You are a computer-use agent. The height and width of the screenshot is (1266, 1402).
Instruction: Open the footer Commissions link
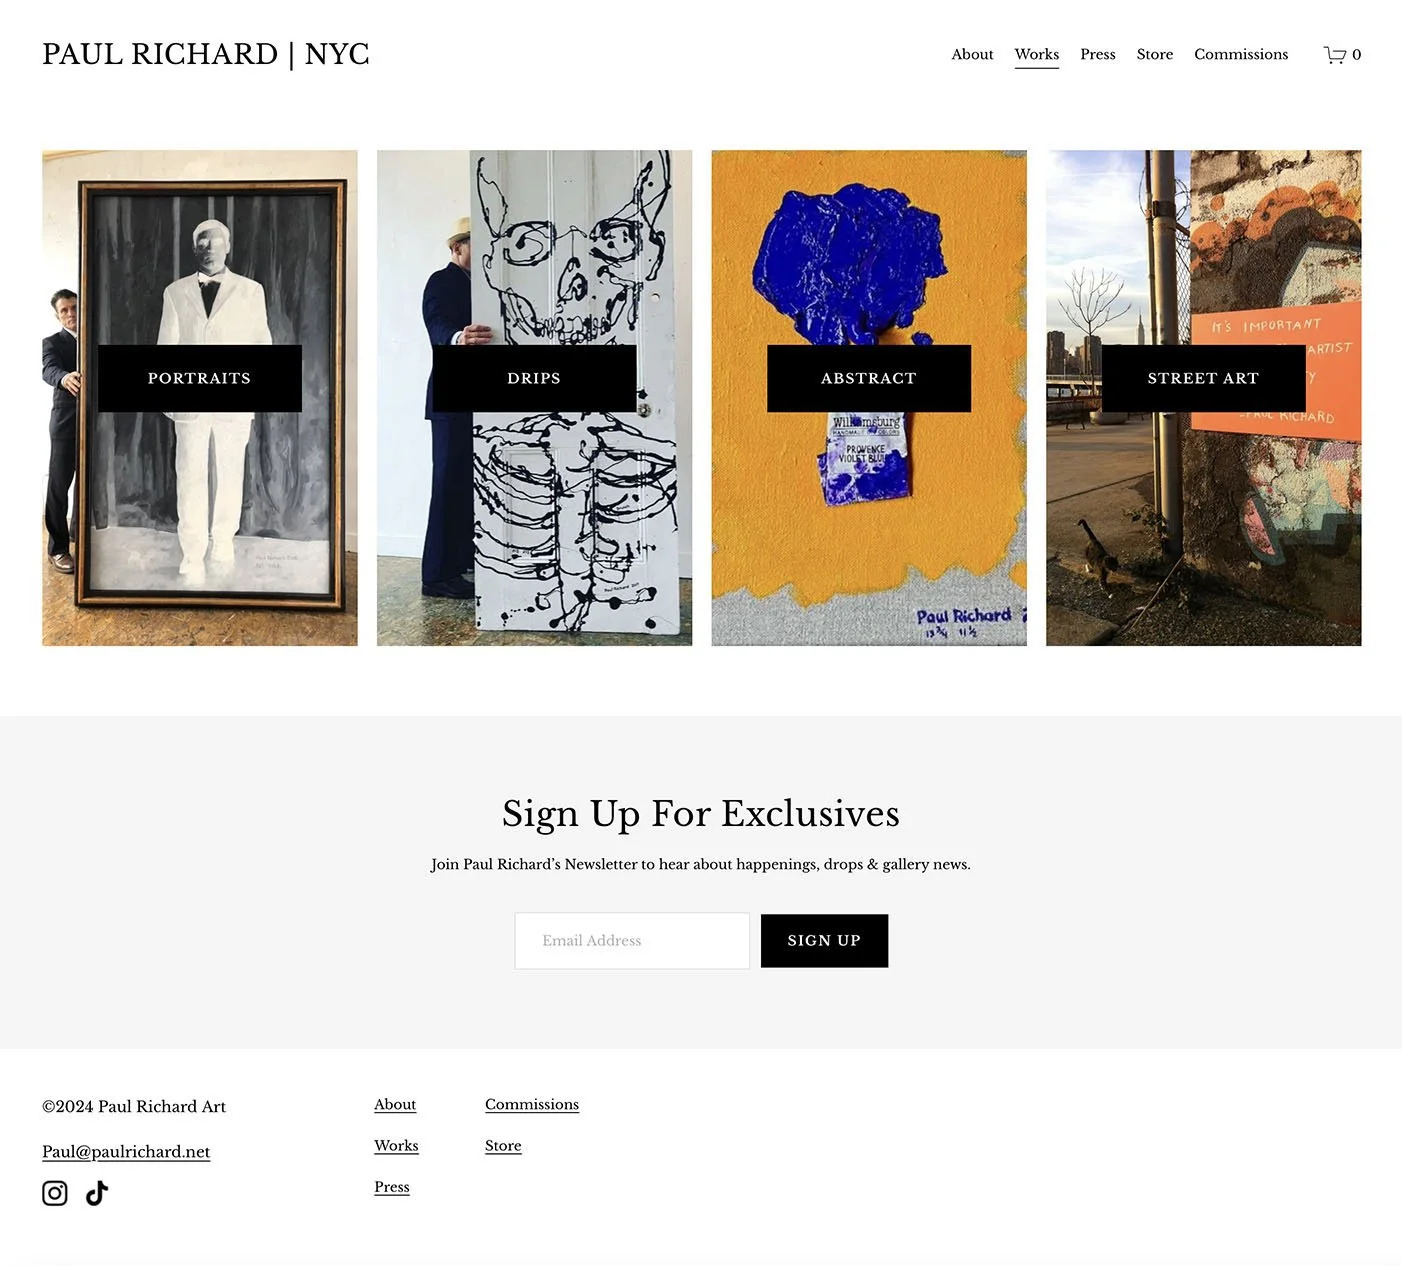(x=532, y=1104)
